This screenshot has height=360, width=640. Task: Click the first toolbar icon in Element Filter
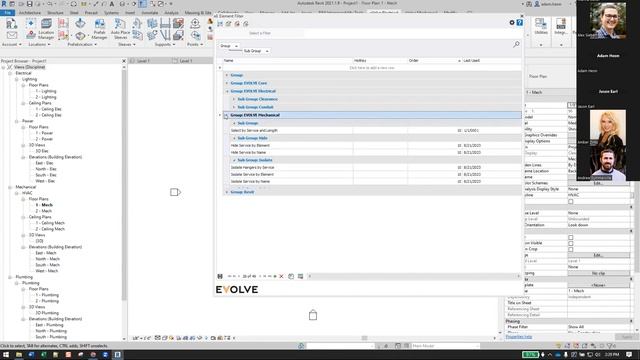click(220, 24)
